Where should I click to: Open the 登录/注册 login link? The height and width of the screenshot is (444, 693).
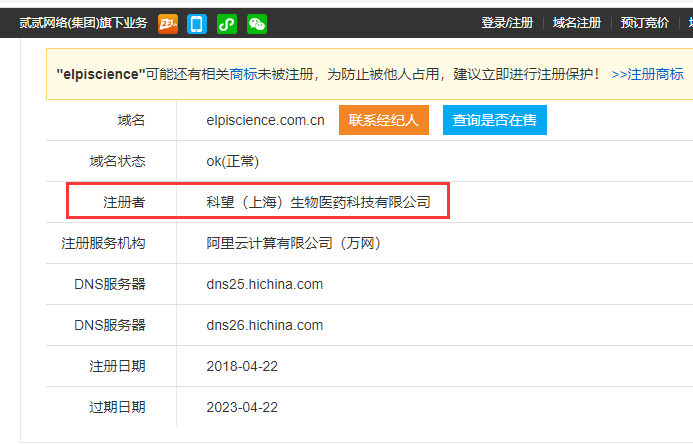tap(507, 23)
